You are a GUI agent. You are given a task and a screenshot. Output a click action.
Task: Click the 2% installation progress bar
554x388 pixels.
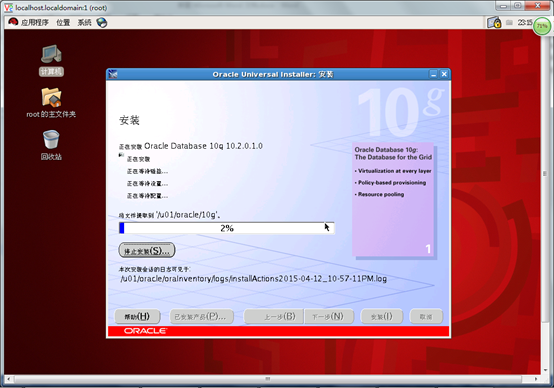click(x=226, y=228)
